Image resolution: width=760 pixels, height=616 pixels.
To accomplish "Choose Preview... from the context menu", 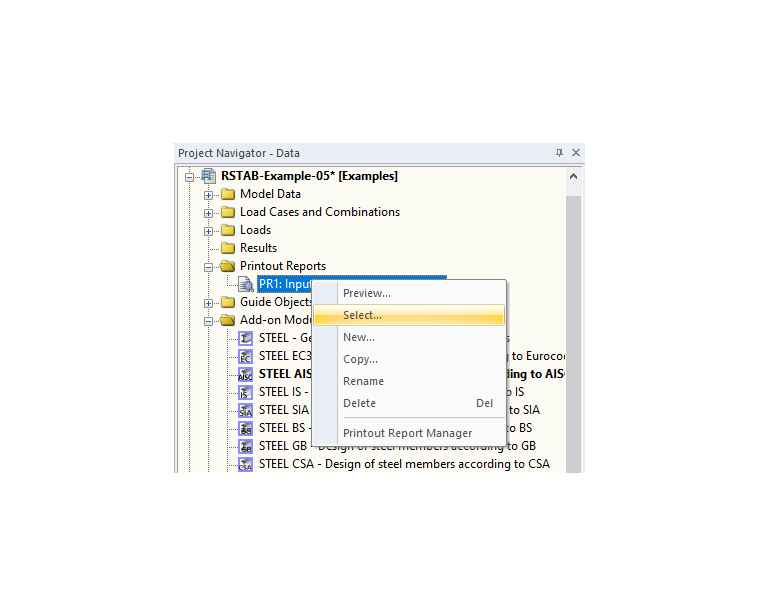I will click(x=409, y=293).
